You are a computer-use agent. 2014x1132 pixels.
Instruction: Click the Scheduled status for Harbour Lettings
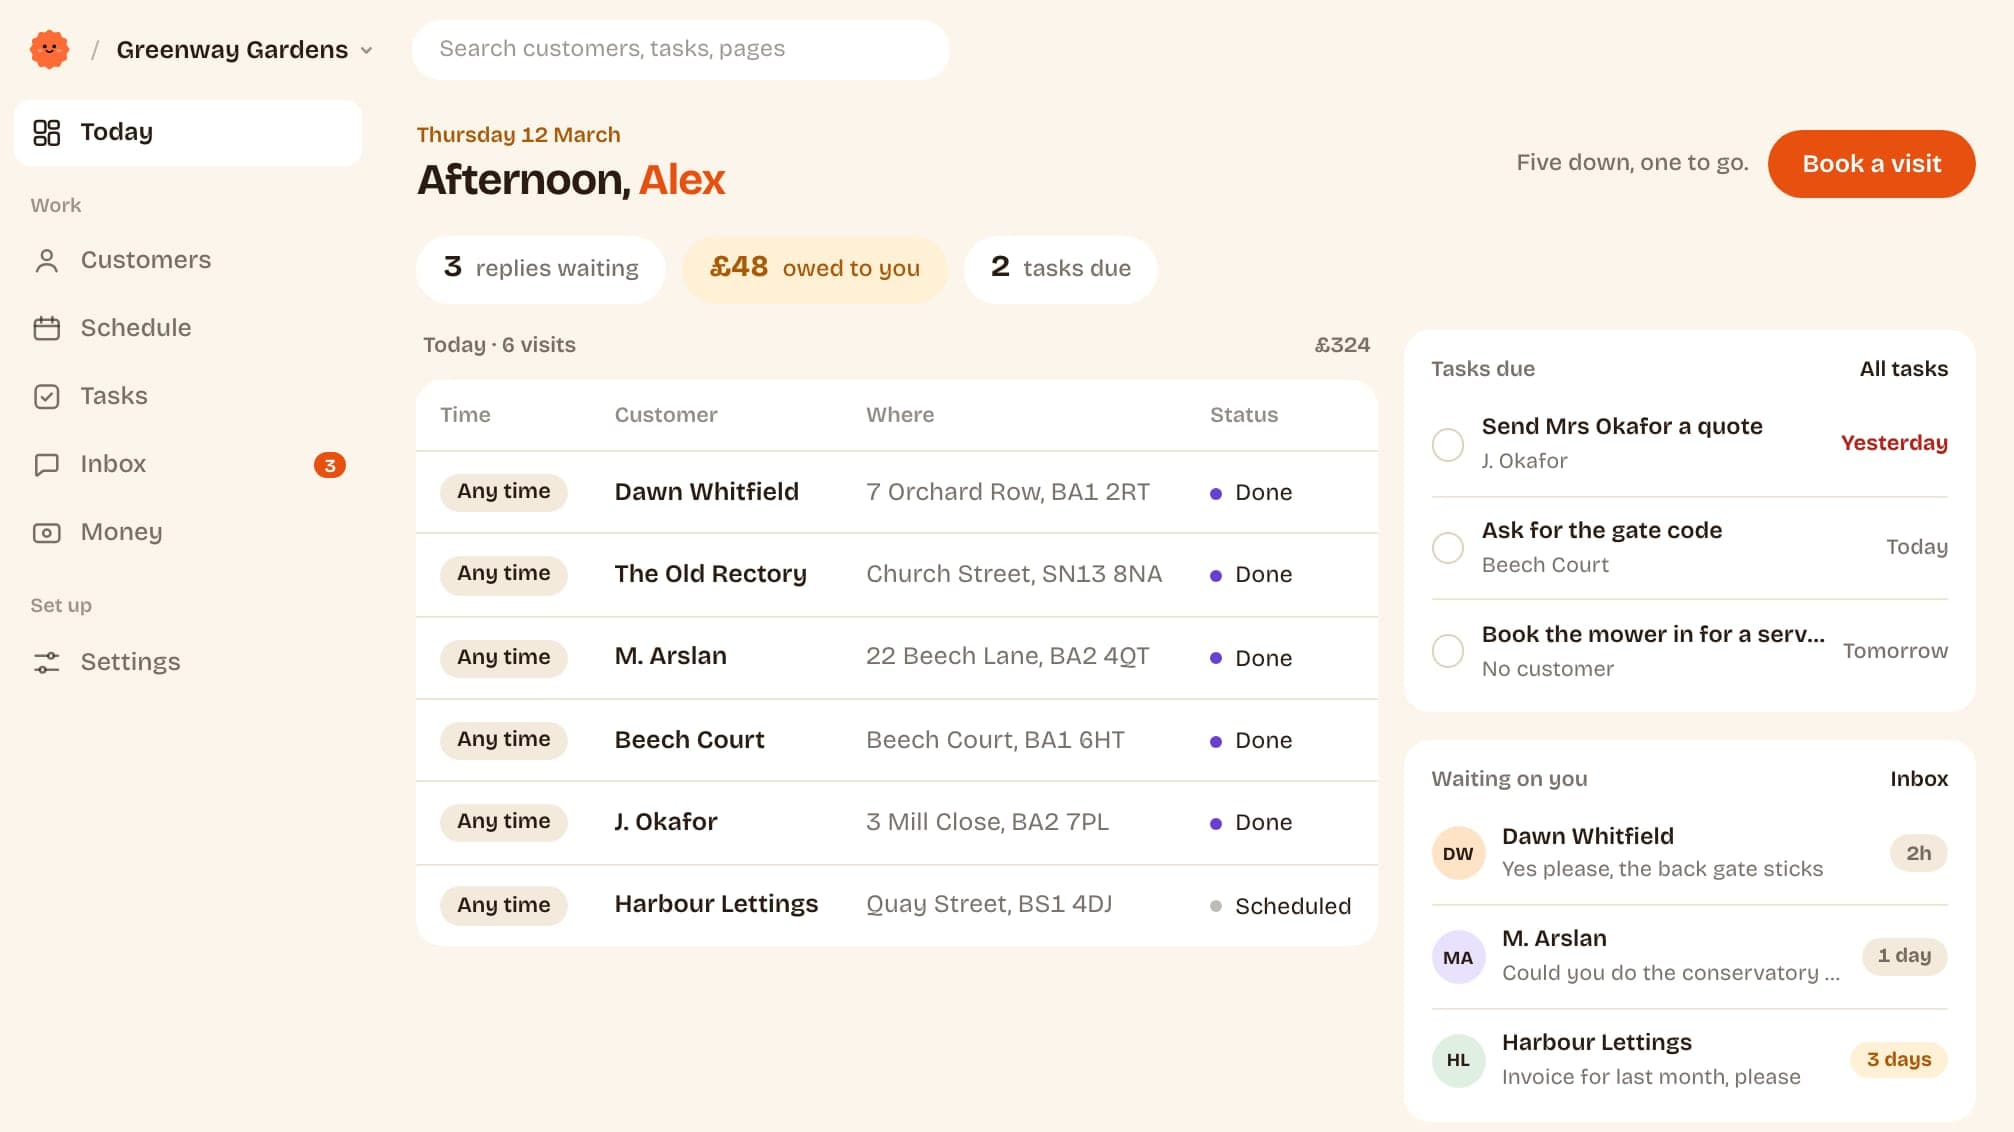[x=1280, y=906]
